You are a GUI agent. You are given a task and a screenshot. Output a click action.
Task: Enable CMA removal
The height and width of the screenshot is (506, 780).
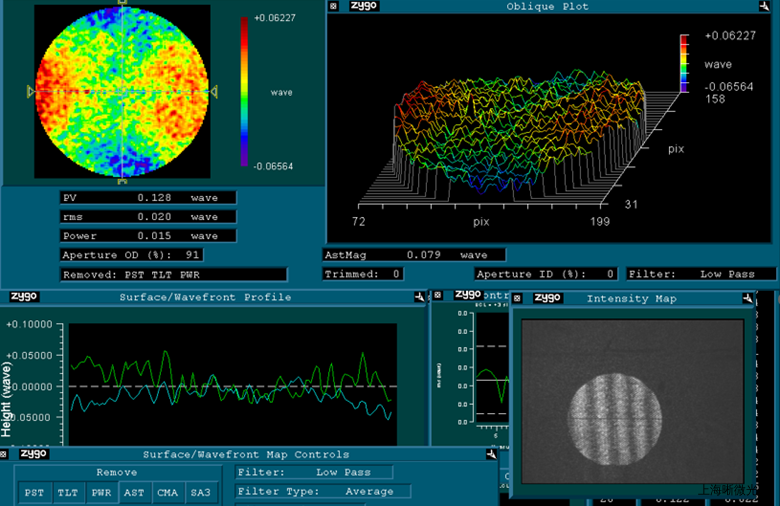(x=167, y=492)
